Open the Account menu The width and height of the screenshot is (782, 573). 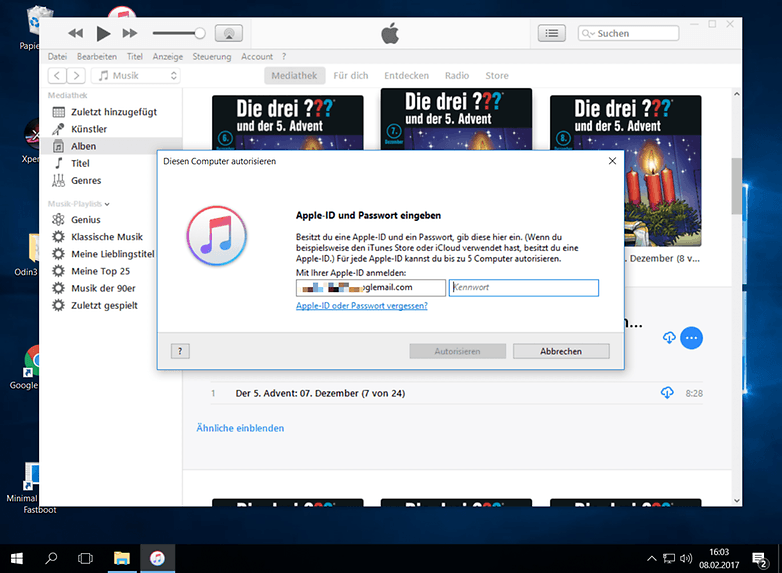(x=257, y=56)
